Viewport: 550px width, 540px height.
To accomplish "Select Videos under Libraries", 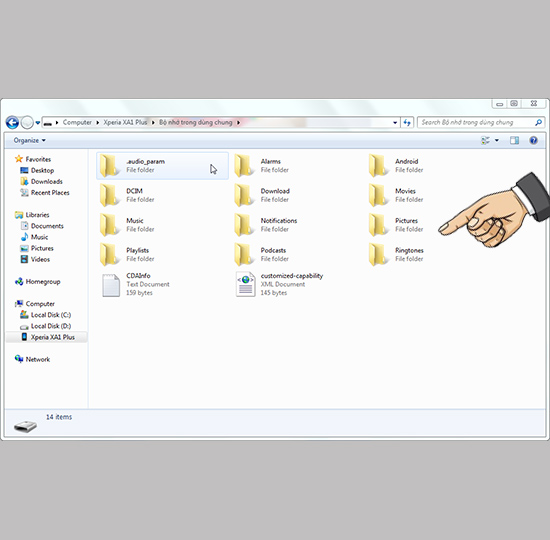I will (x=40, y=259).
